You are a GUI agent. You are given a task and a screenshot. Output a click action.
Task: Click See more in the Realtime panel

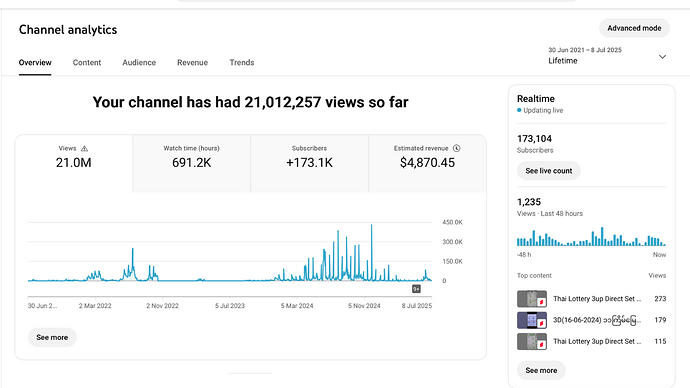[x=541, y=370]
